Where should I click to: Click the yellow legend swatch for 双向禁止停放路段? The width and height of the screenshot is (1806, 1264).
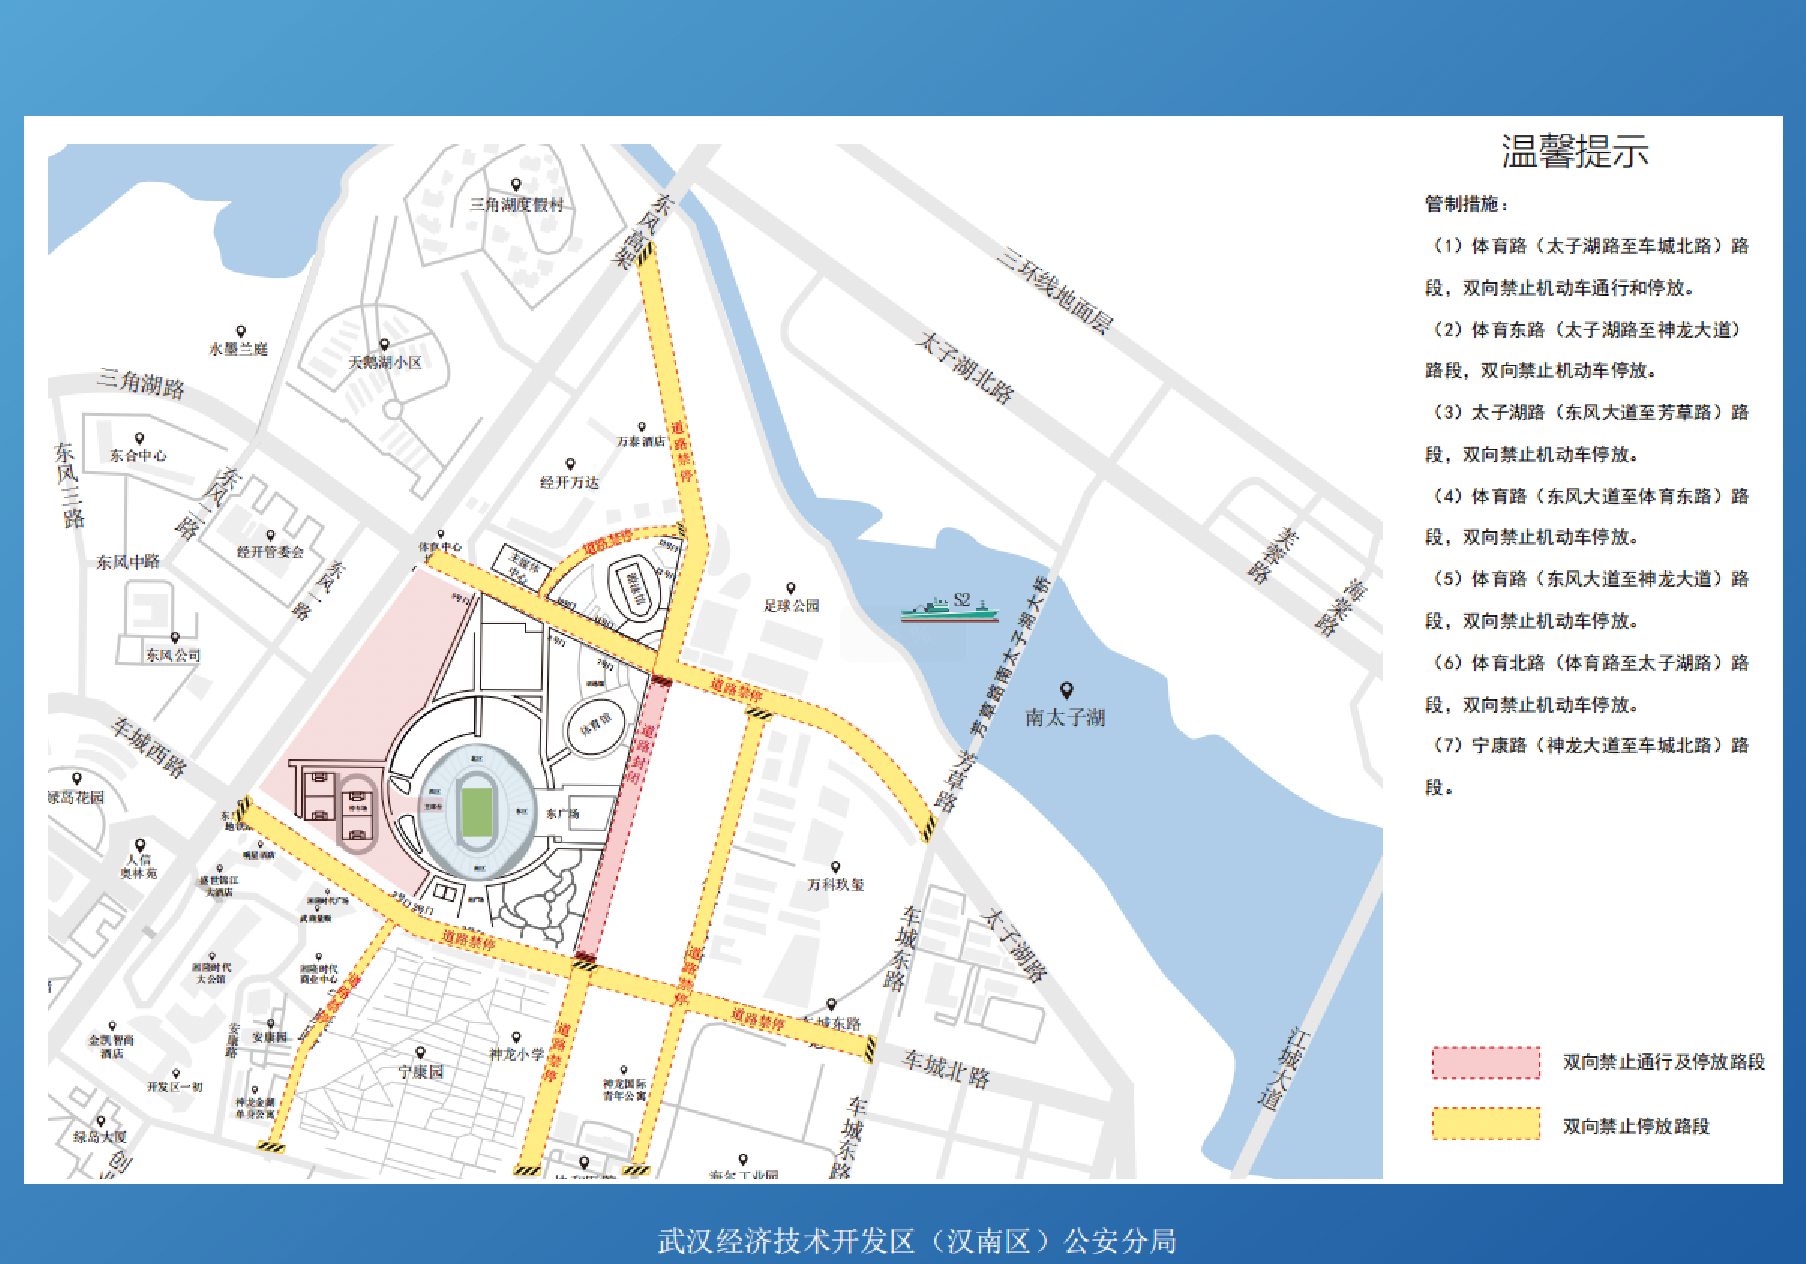1485,1125
